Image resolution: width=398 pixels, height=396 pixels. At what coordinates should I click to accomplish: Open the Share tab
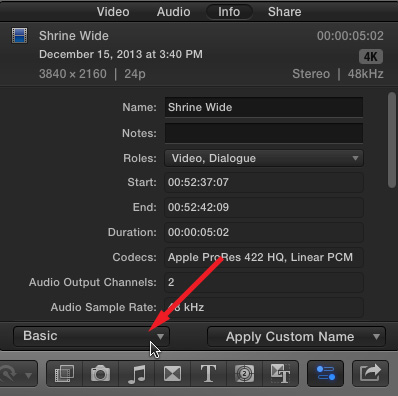coord(284,12)
